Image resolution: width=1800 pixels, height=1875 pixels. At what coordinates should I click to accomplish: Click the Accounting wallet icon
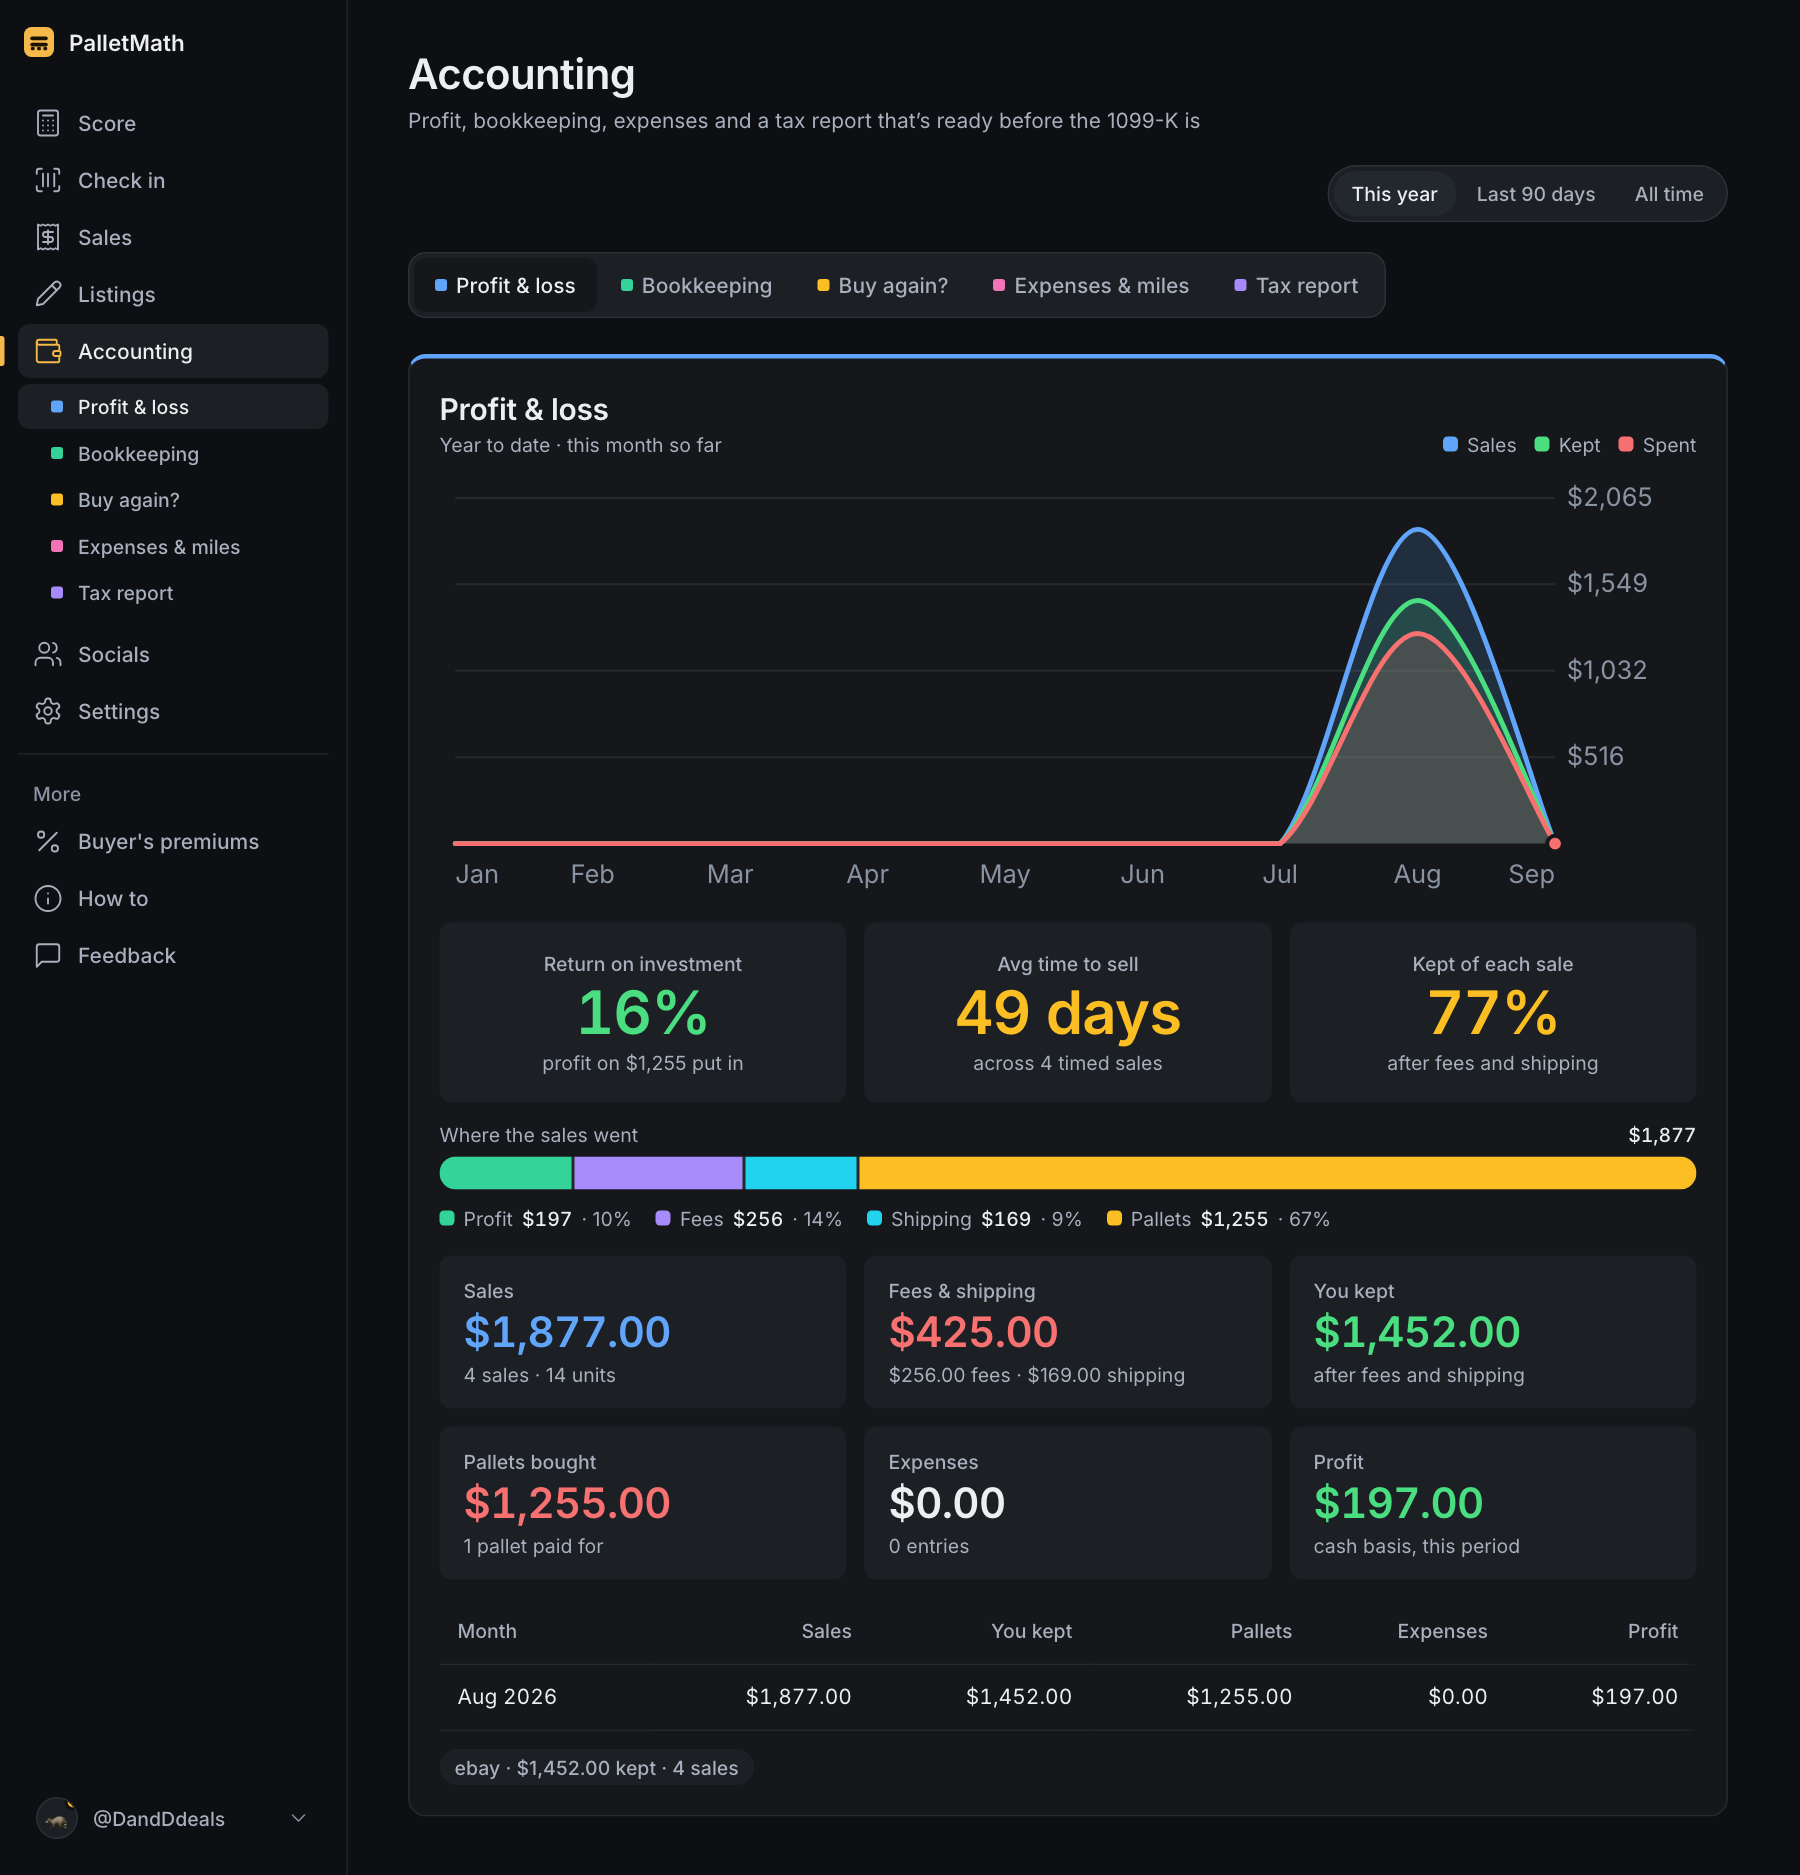tap(48, 351)
